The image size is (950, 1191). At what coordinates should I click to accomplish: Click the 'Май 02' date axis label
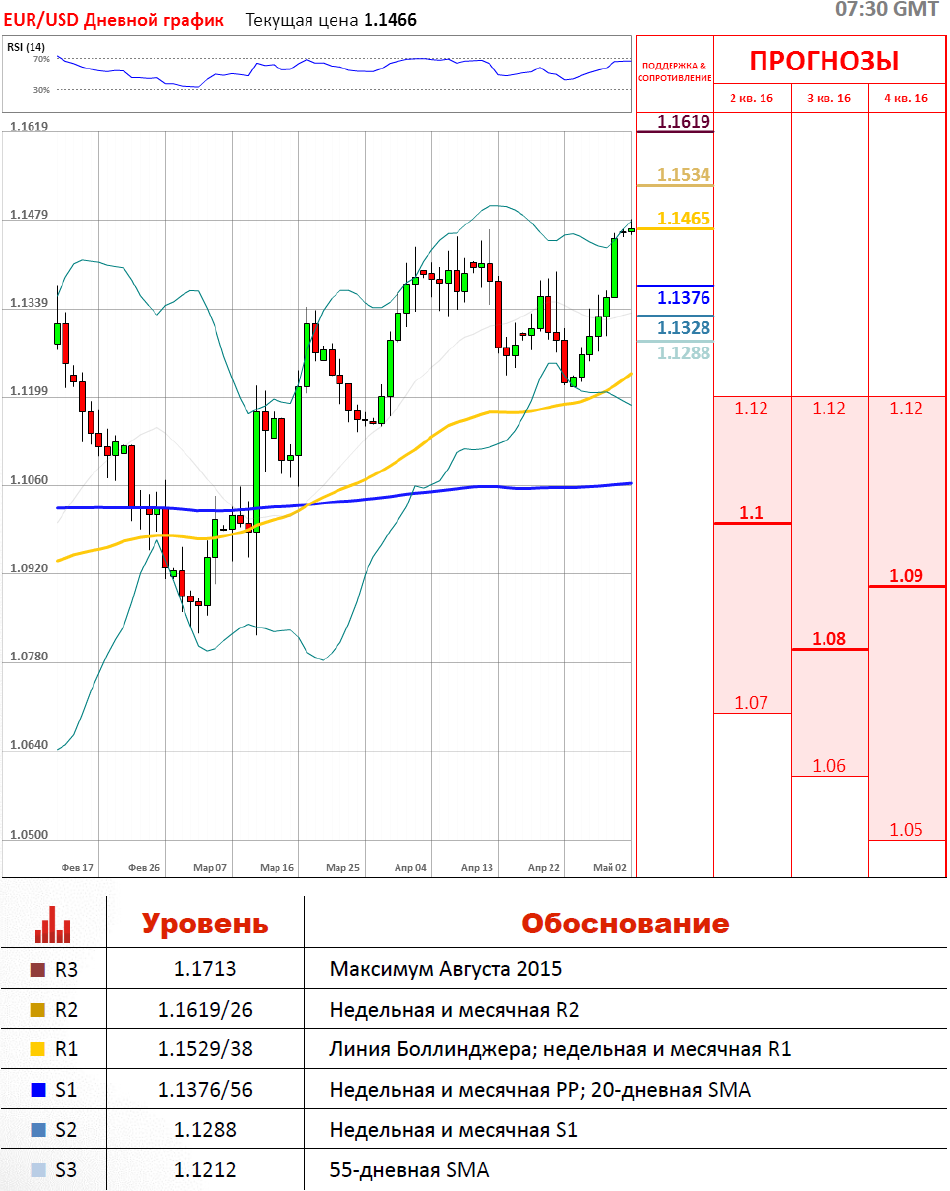tap(610, 867)
